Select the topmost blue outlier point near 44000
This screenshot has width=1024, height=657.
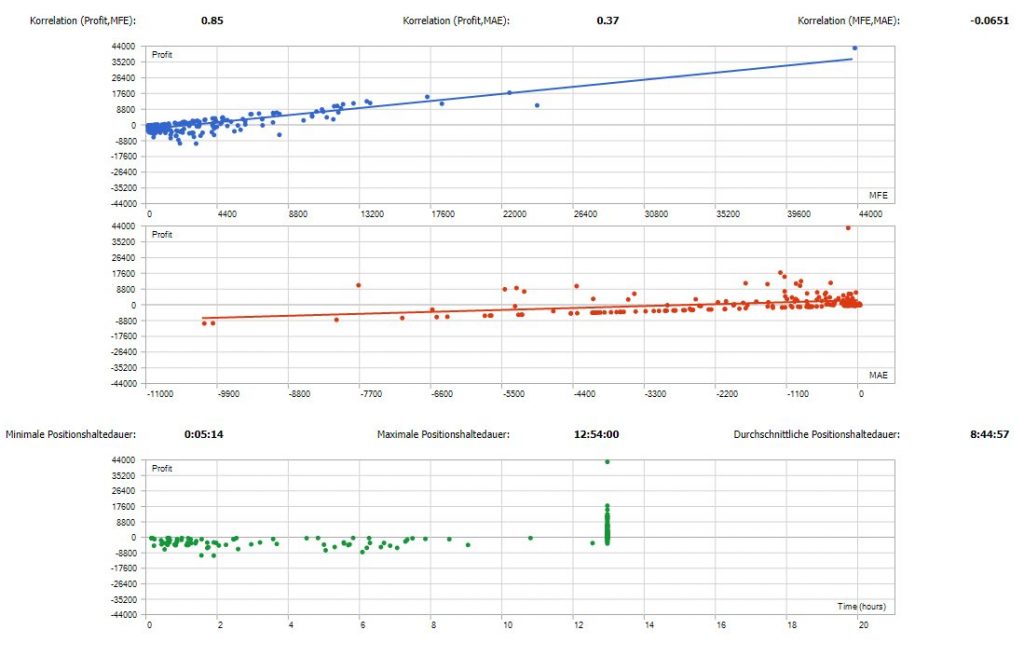click(854, 46)
